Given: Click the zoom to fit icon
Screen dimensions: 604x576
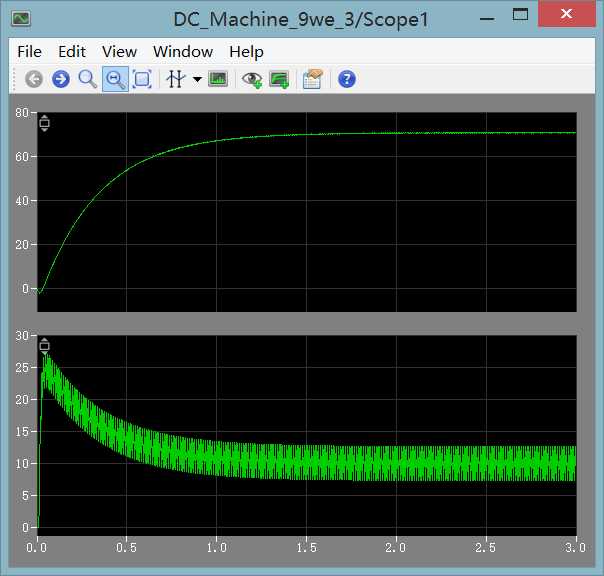Looking at the screenshot, I should (x=142, y=79).
